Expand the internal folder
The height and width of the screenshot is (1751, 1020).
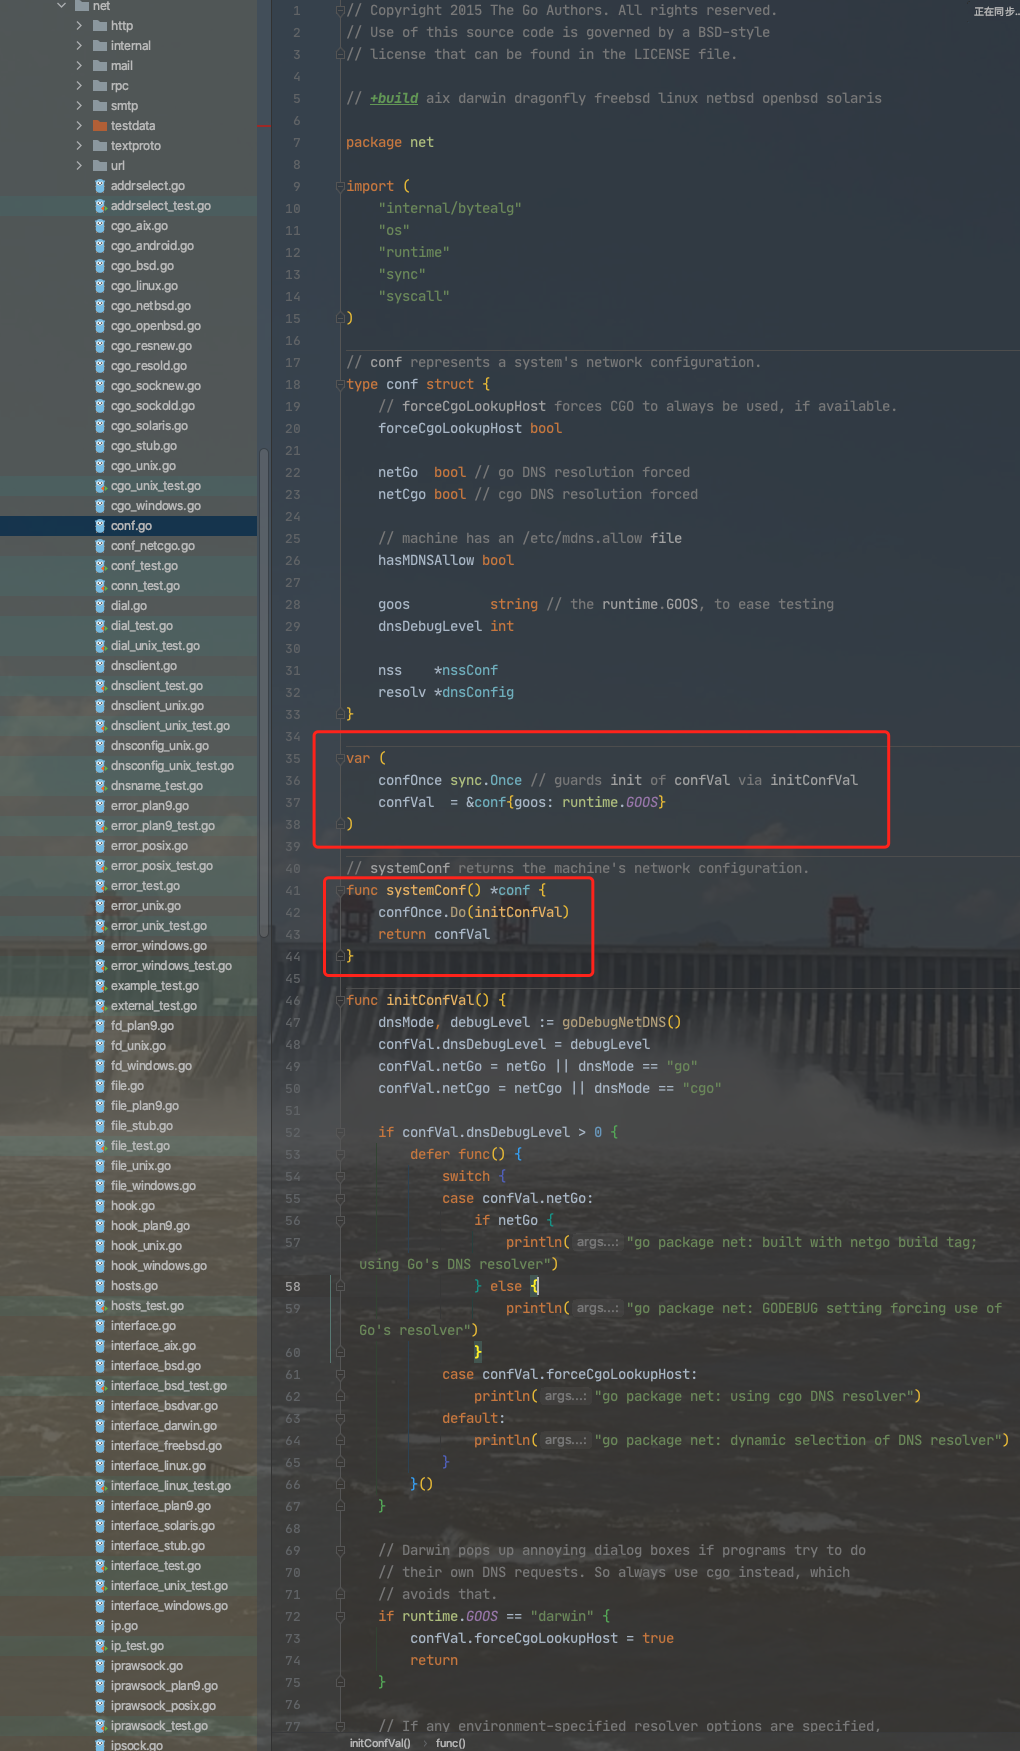pyautogui.click(x=79, y=46)
